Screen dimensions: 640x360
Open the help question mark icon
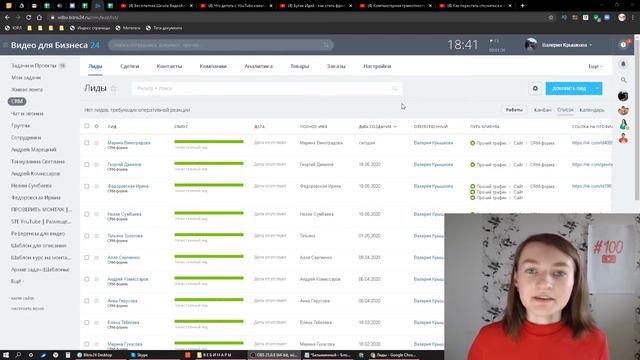623,44
